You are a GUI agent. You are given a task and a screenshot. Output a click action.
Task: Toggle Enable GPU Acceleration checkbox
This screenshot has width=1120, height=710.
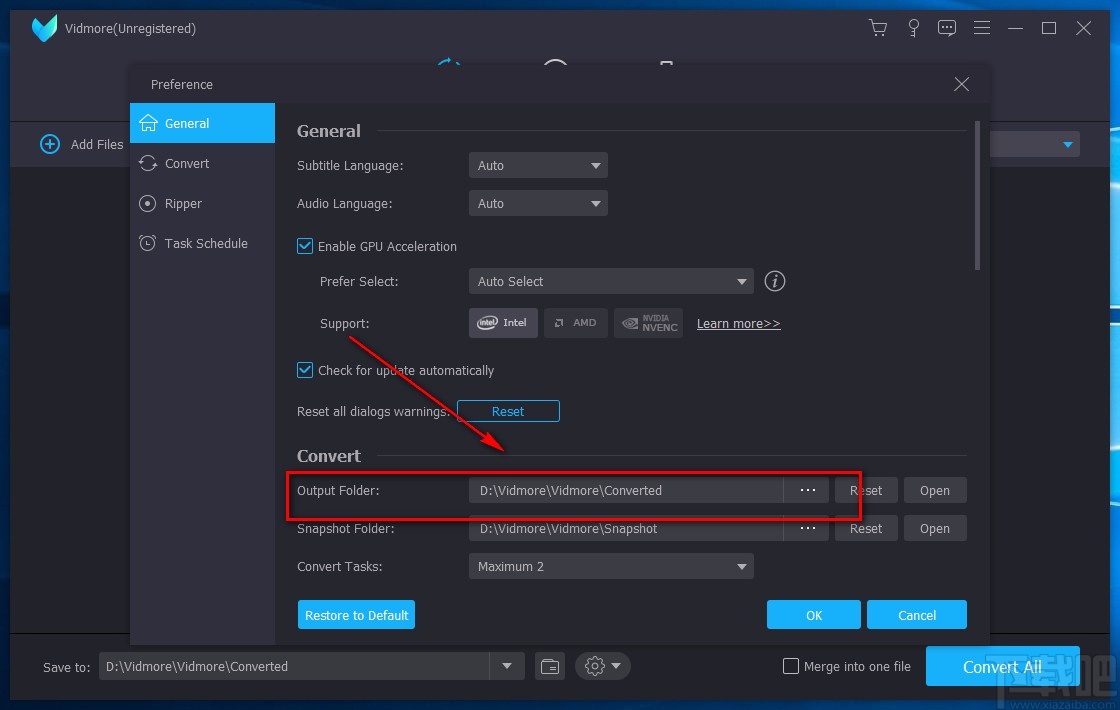(x=305, y=246)
